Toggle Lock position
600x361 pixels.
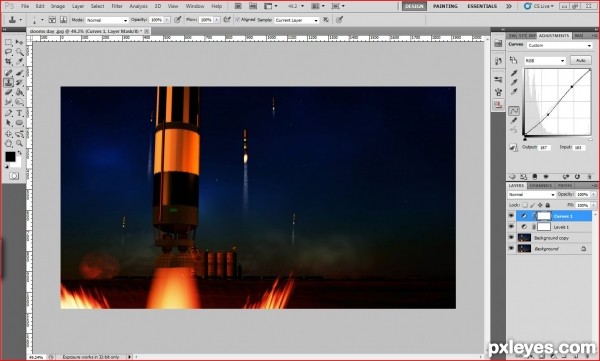click(x=540, y=205)
